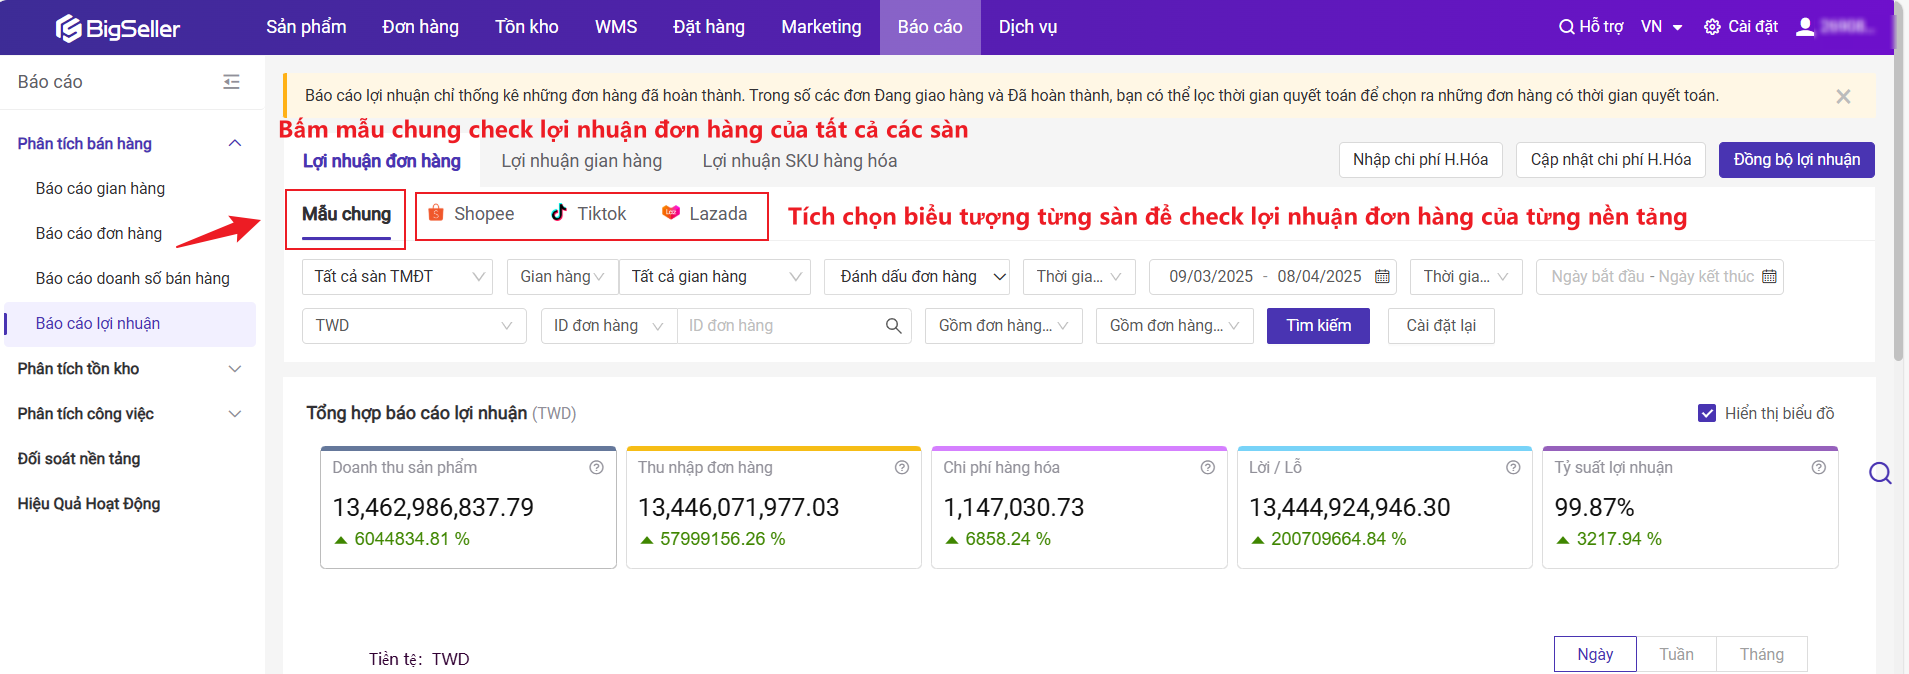Image resolution: width=1909 pixels, height=674 pixels.
Task: Switch chart grouping to Tháng
Action: pyautogui.click(x=1761, y=654)
